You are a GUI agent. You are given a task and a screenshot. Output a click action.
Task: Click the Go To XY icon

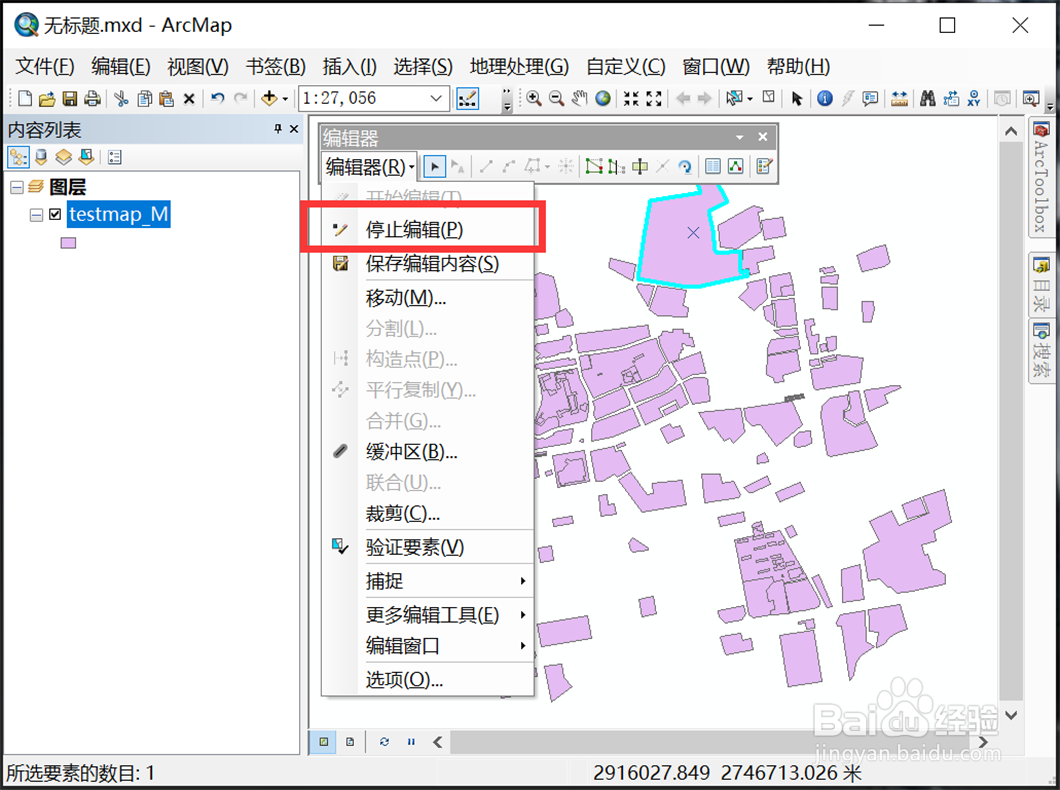pyautogui.click(x=973, y=99)
